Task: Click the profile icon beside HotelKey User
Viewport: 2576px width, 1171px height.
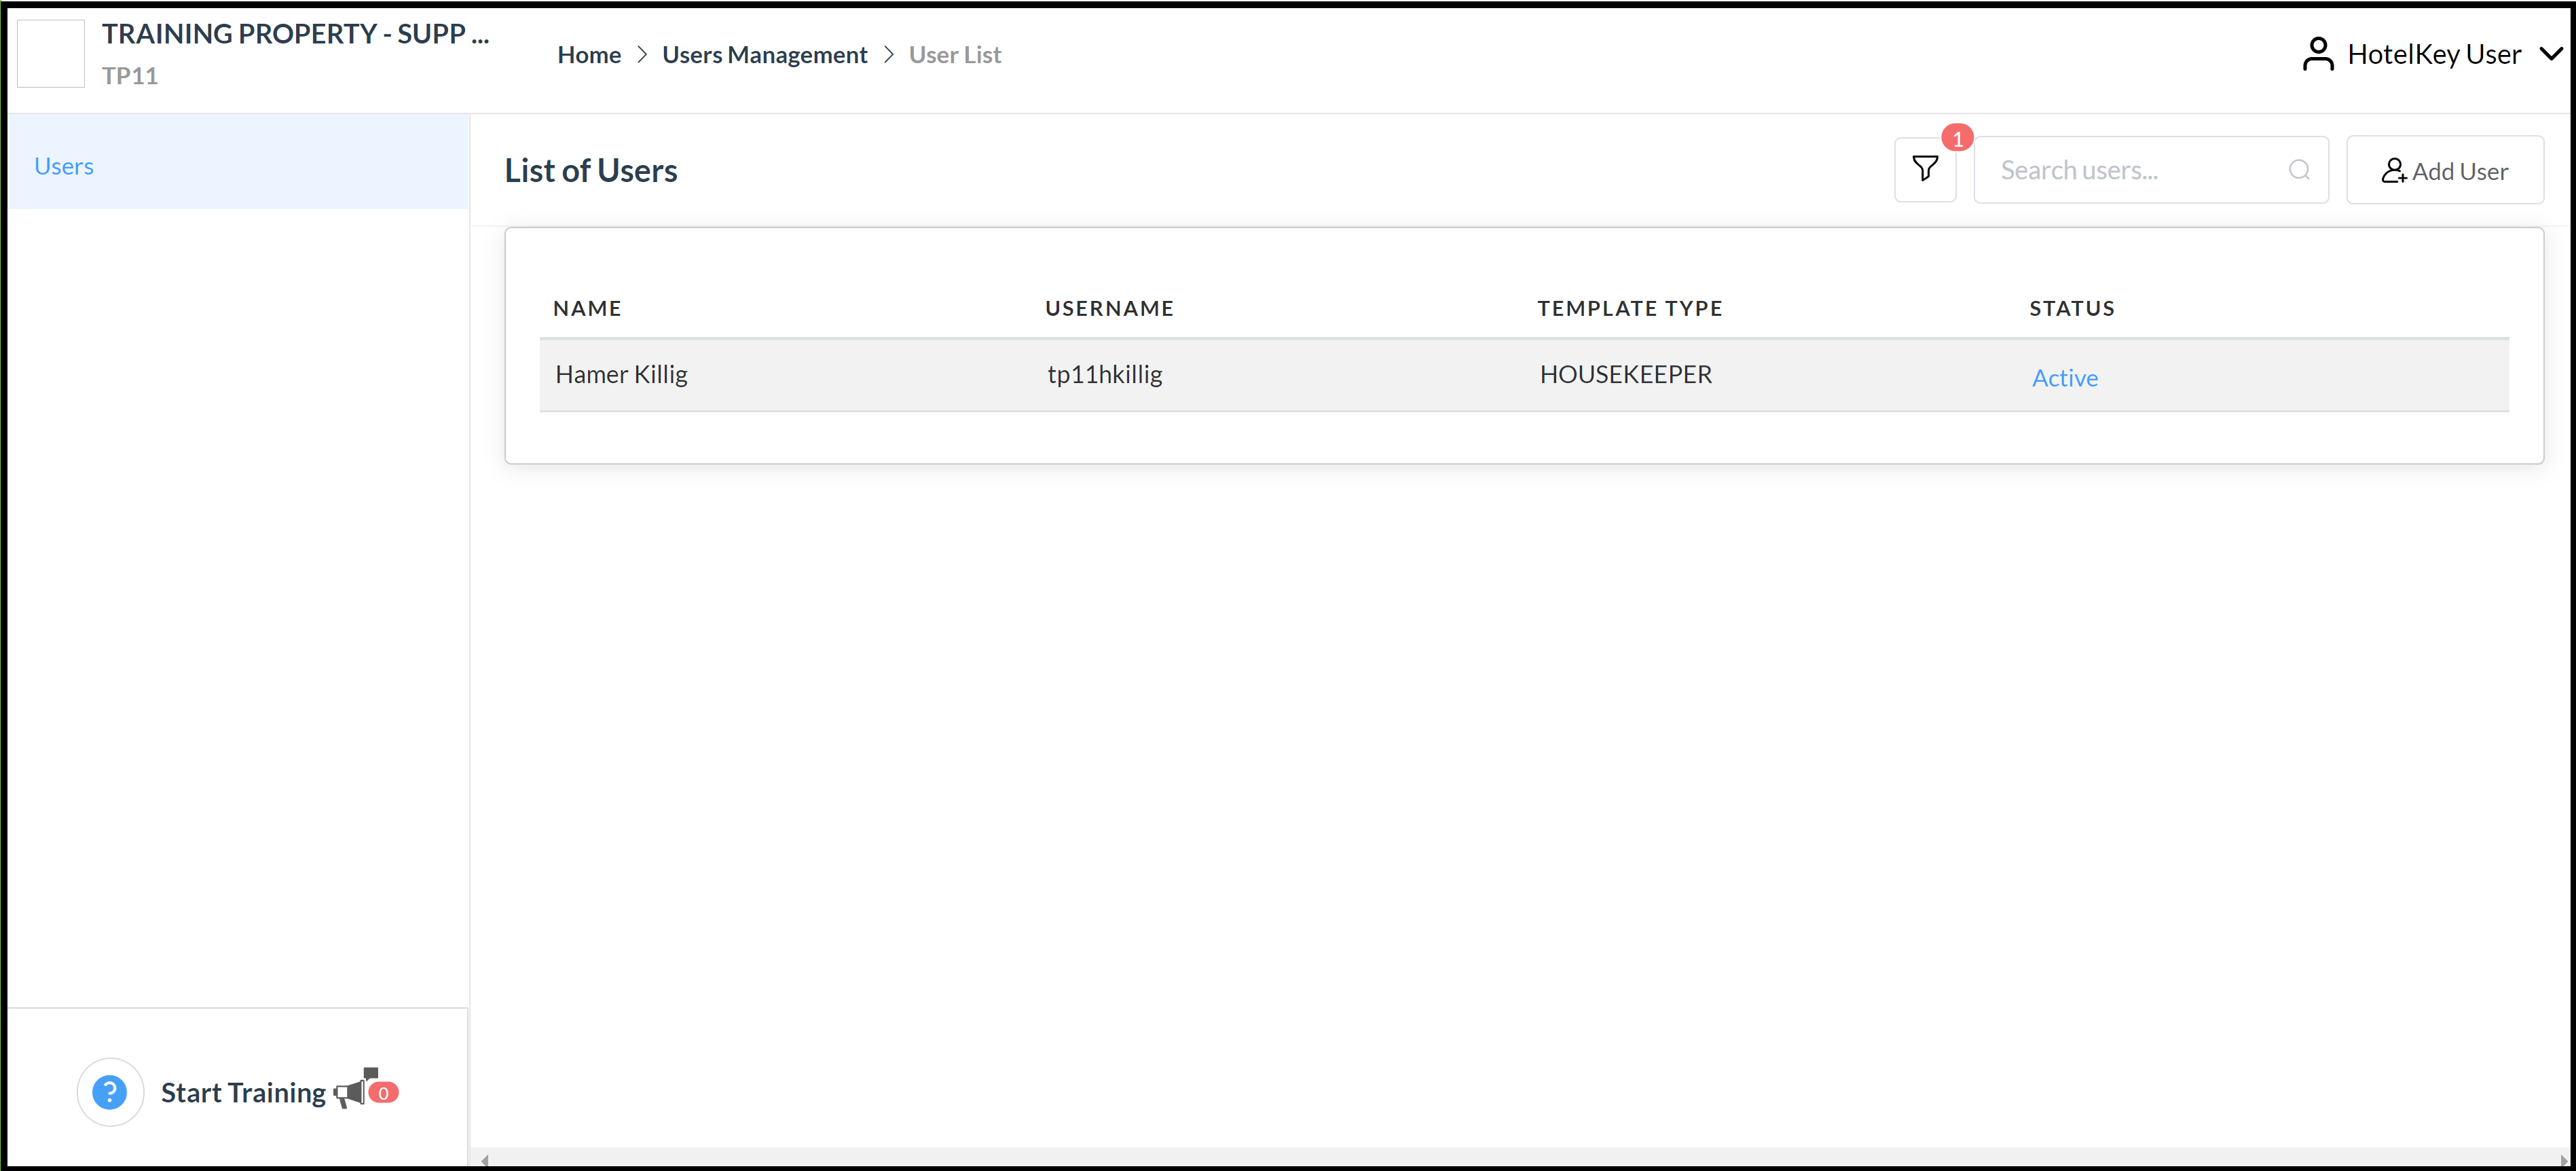Action: coord(2318,53)
